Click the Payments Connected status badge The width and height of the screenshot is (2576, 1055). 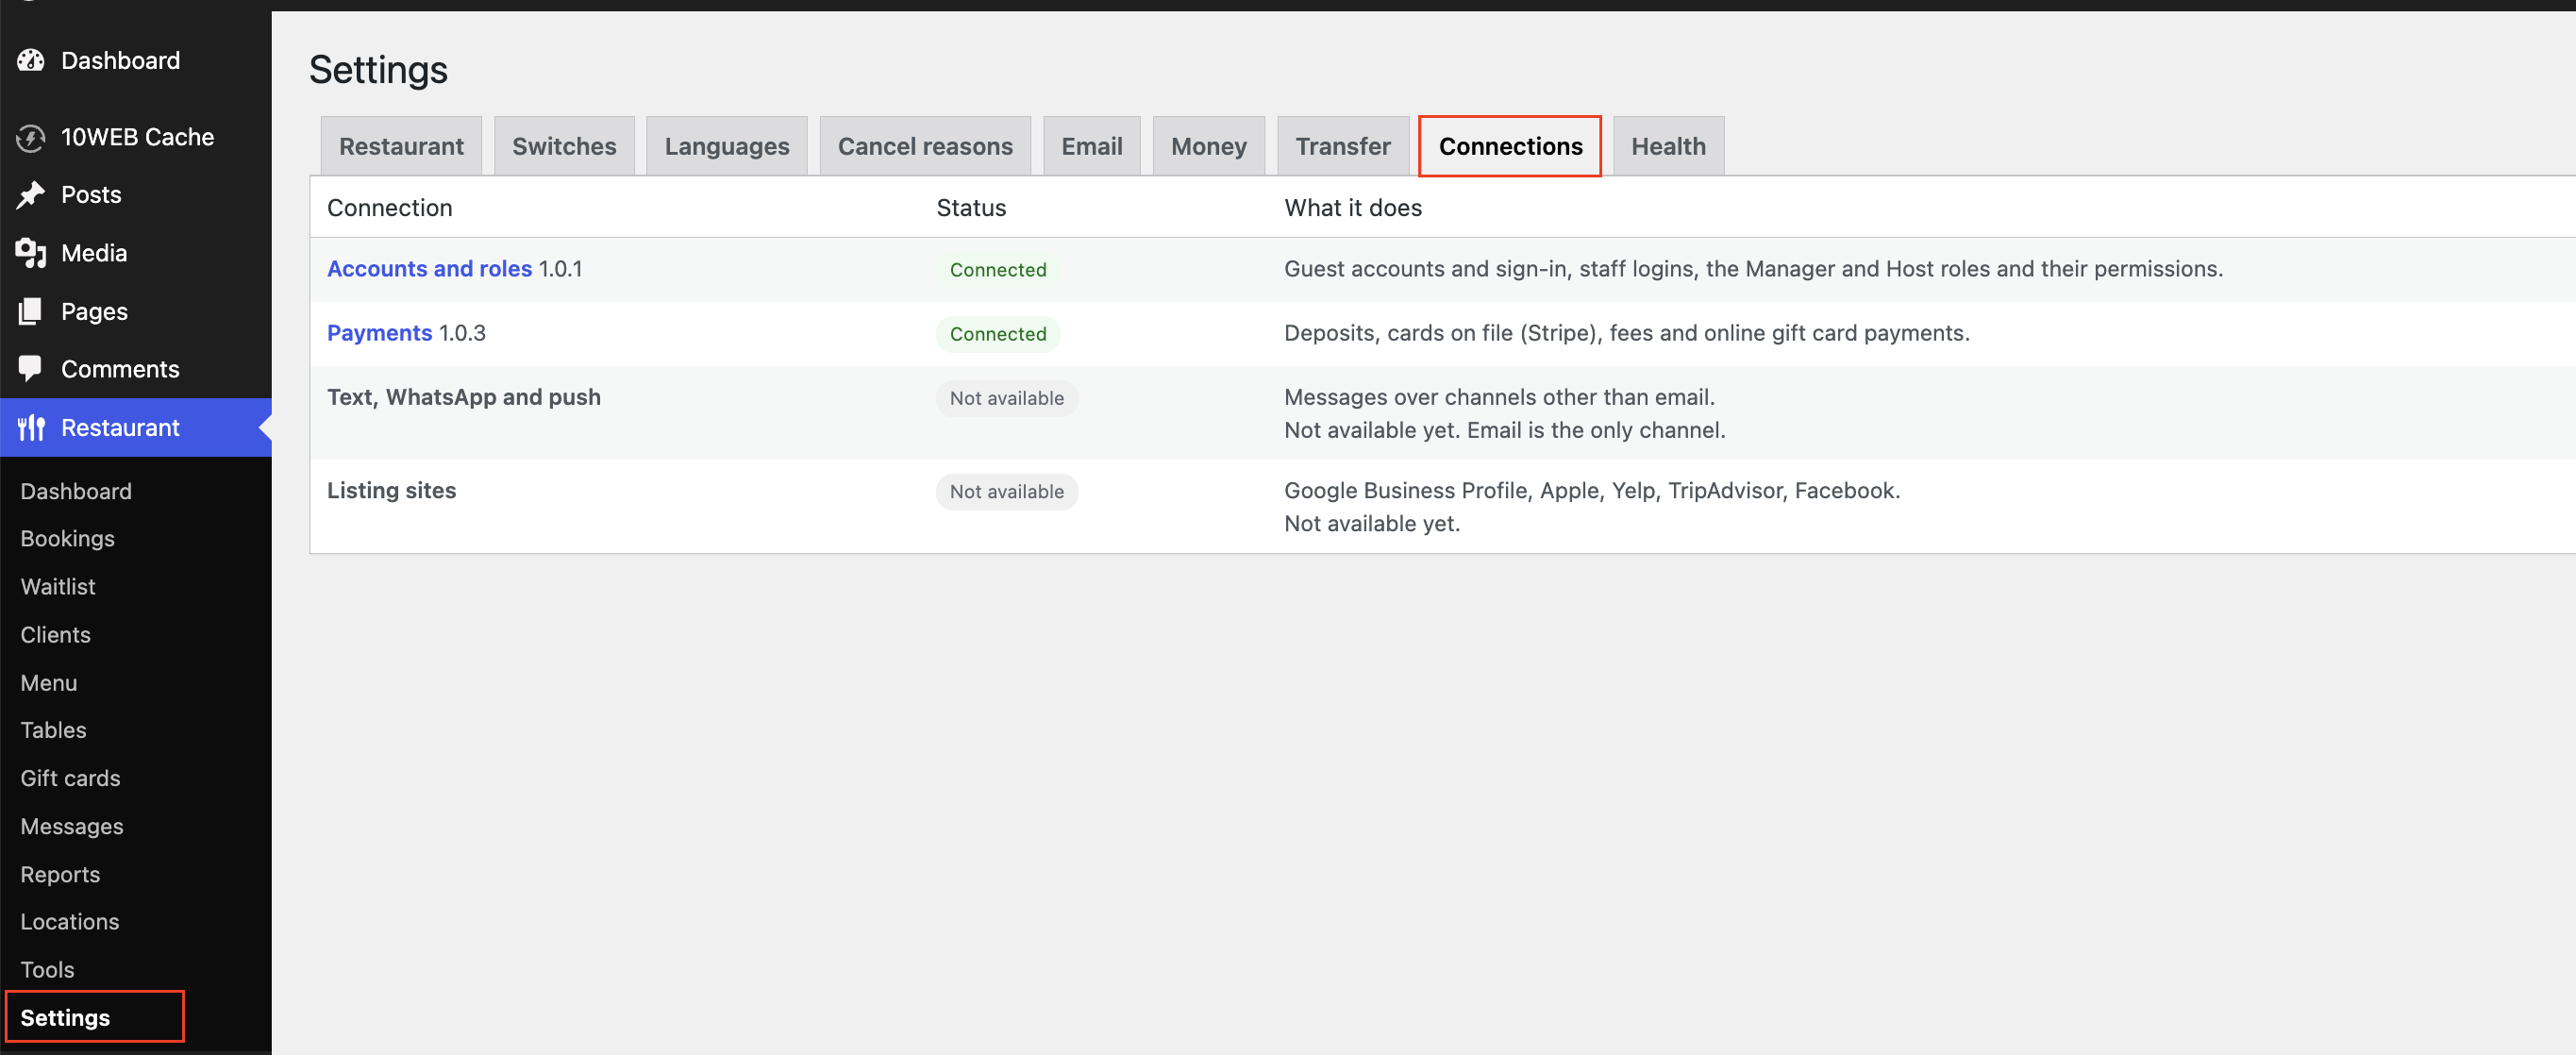click(x=997, y=334)
